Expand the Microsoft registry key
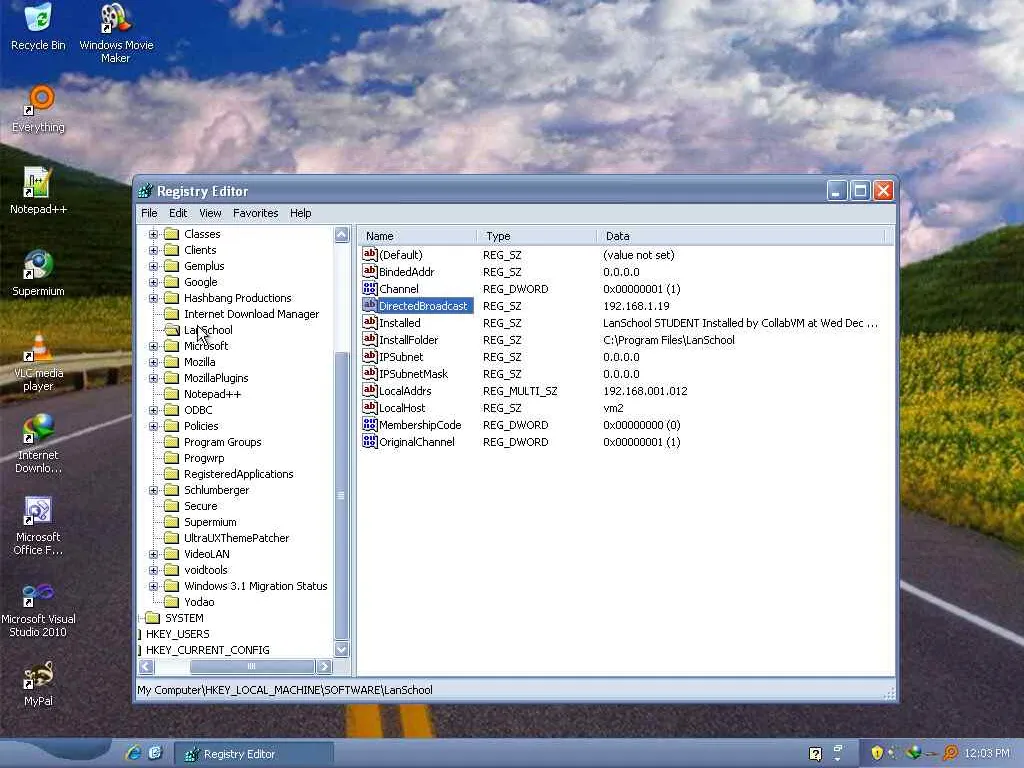 point(153,346)
